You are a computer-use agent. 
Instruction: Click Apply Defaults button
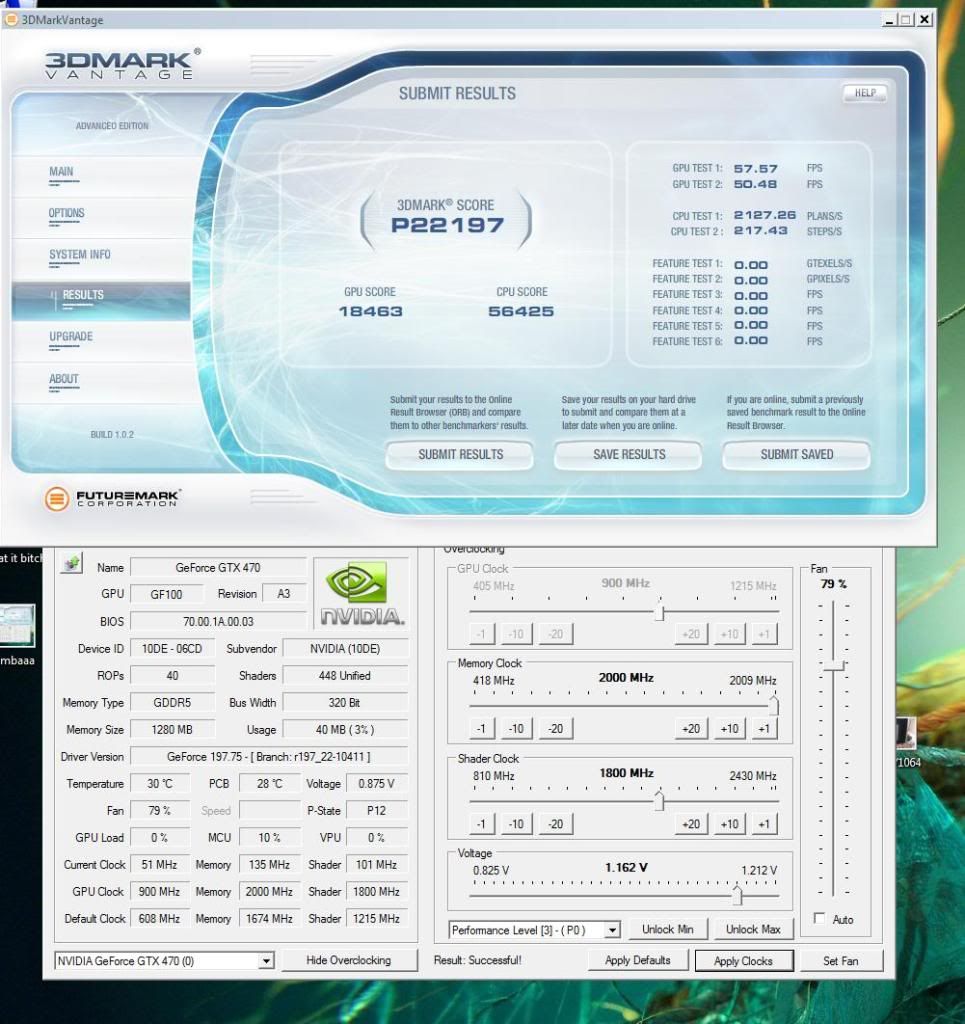(x=638, y=960)
